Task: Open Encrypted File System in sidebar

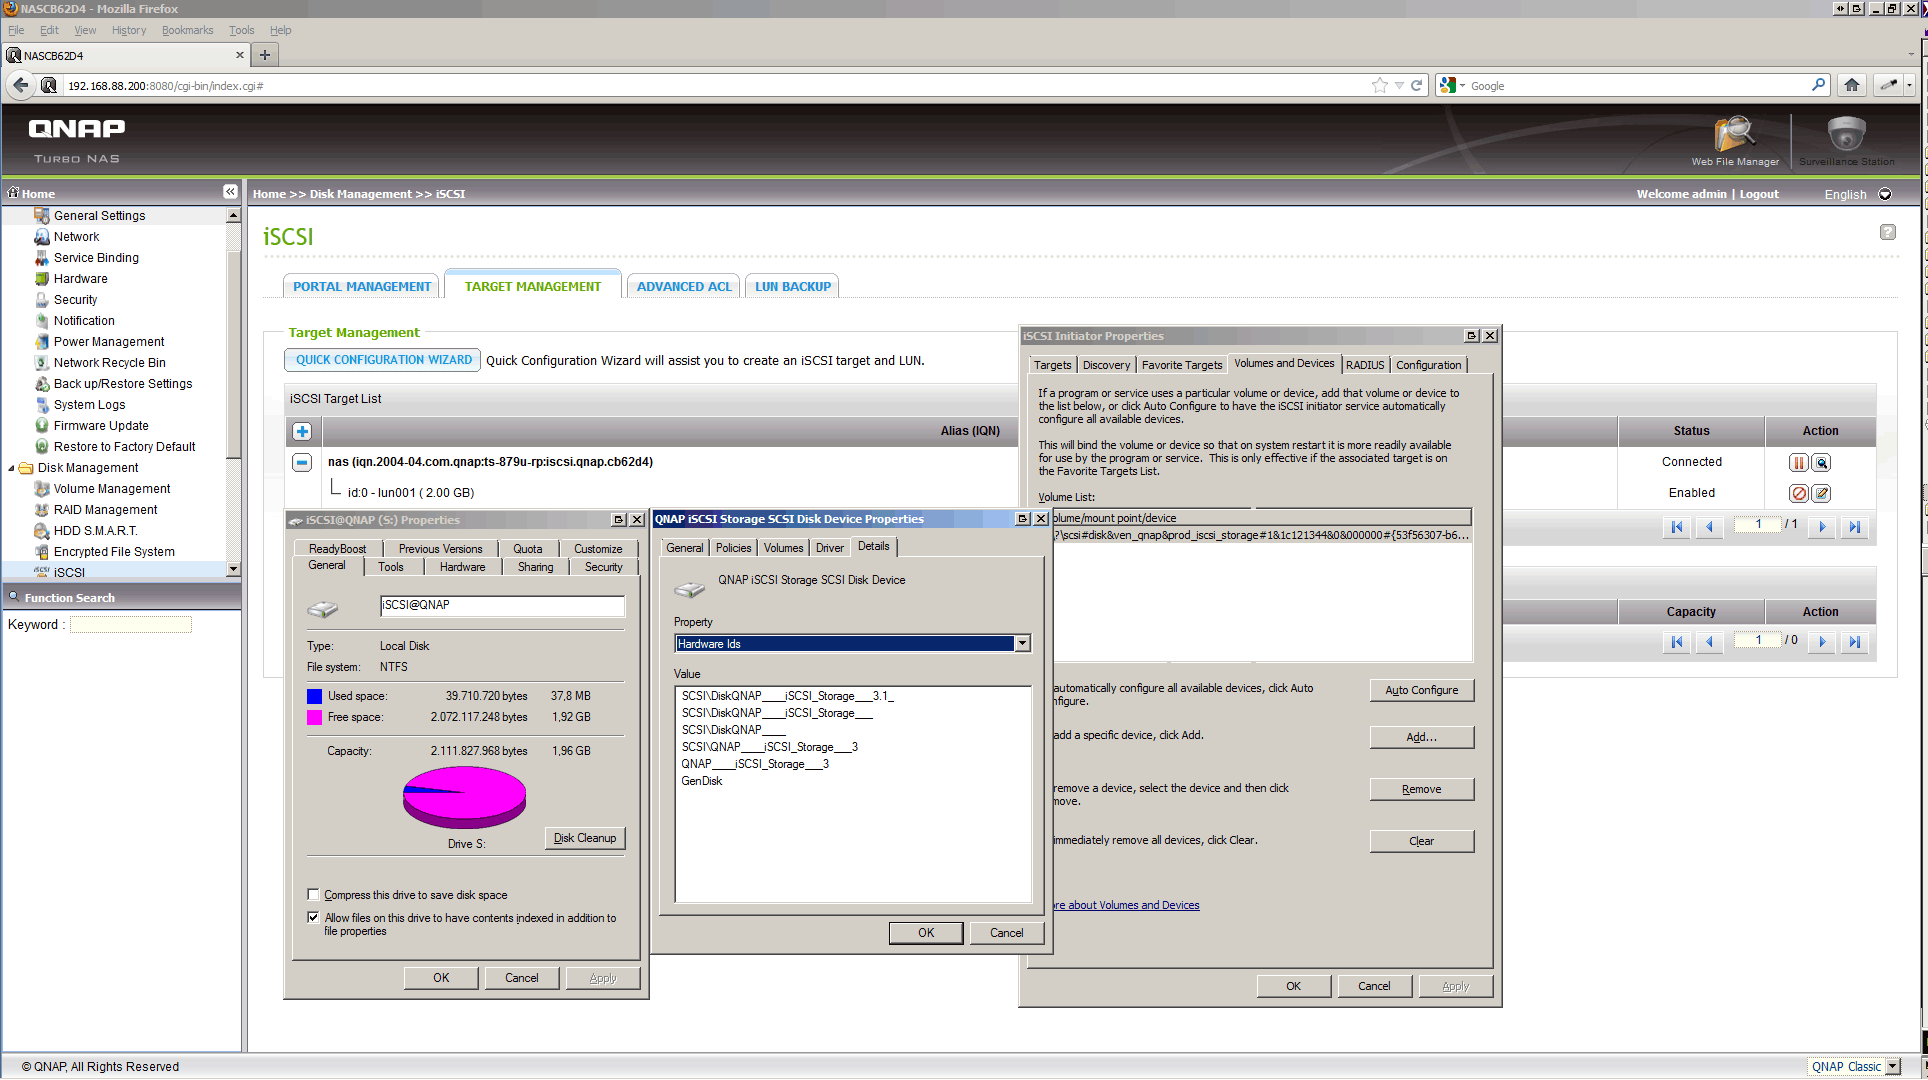Action: click(x=114, y=552)
